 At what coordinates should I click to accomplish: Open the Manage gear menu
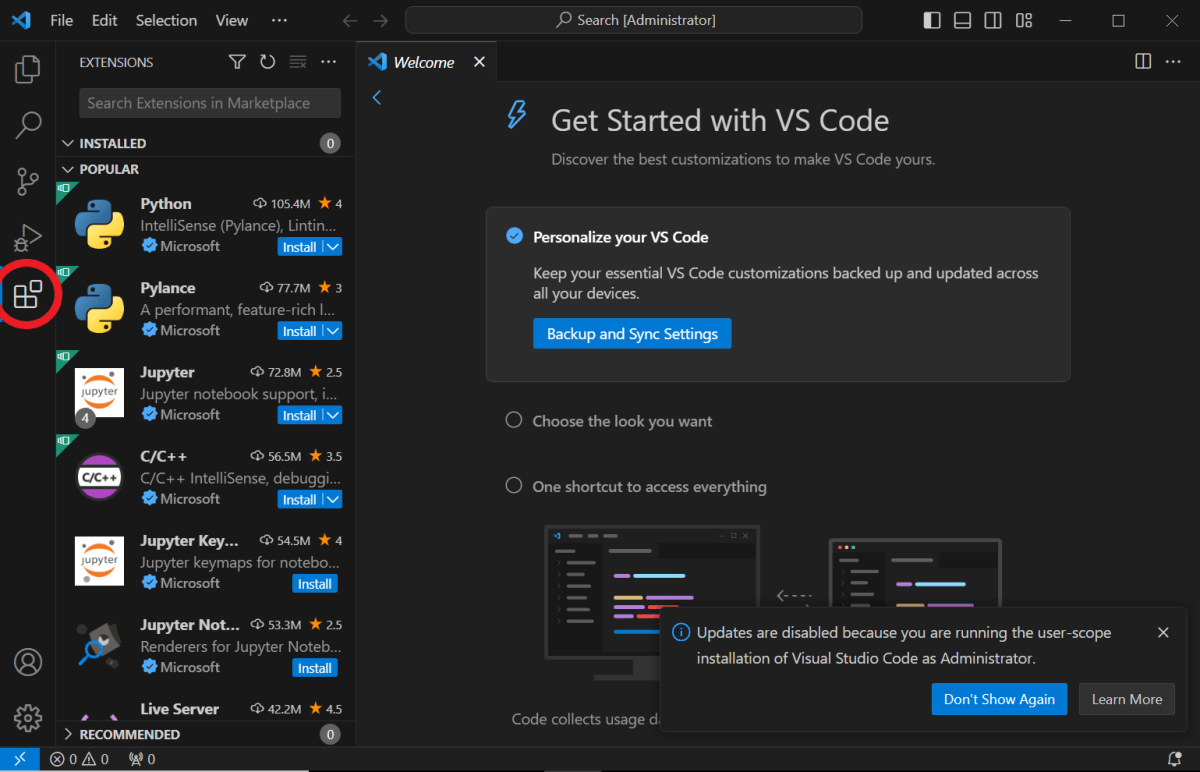tap(28, 717)
